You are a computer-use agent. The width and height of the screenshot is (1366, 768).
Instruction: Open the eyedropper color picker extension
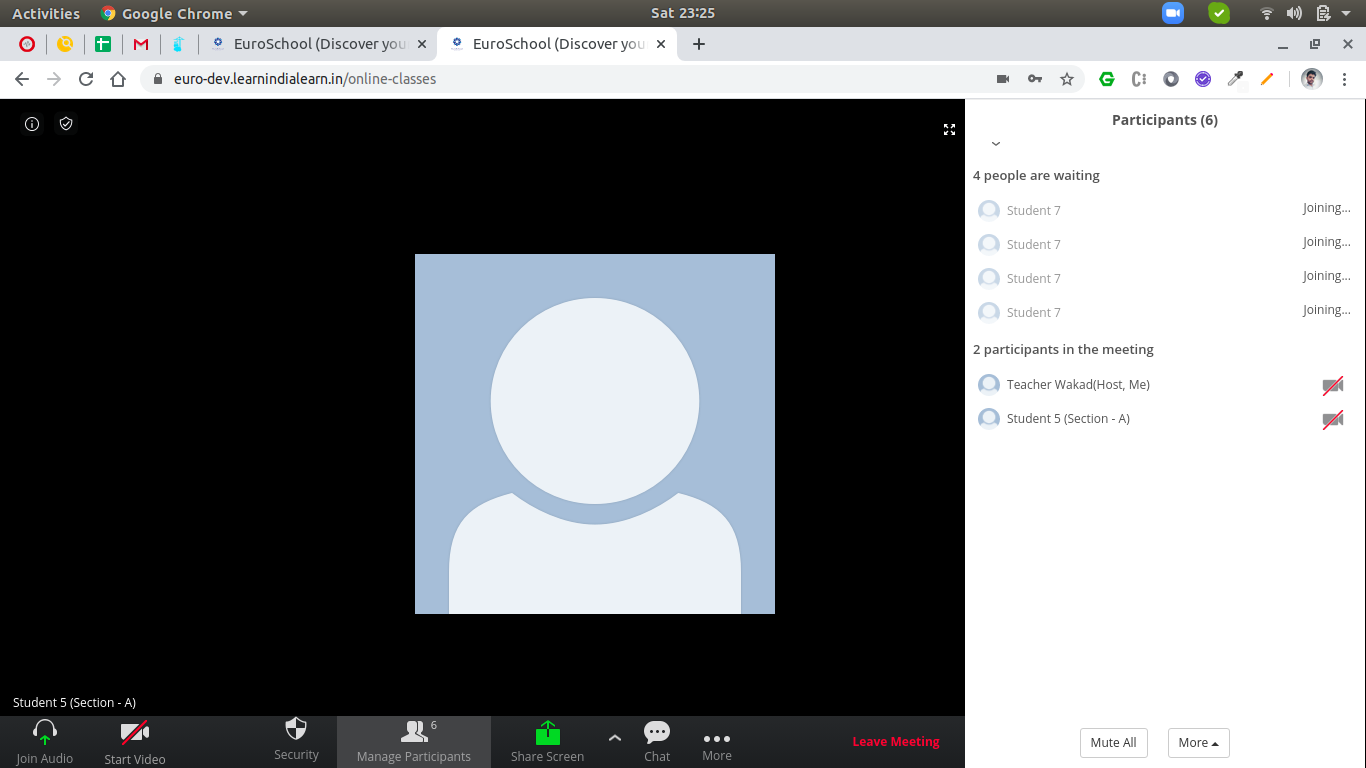[x=1235, y=79]
